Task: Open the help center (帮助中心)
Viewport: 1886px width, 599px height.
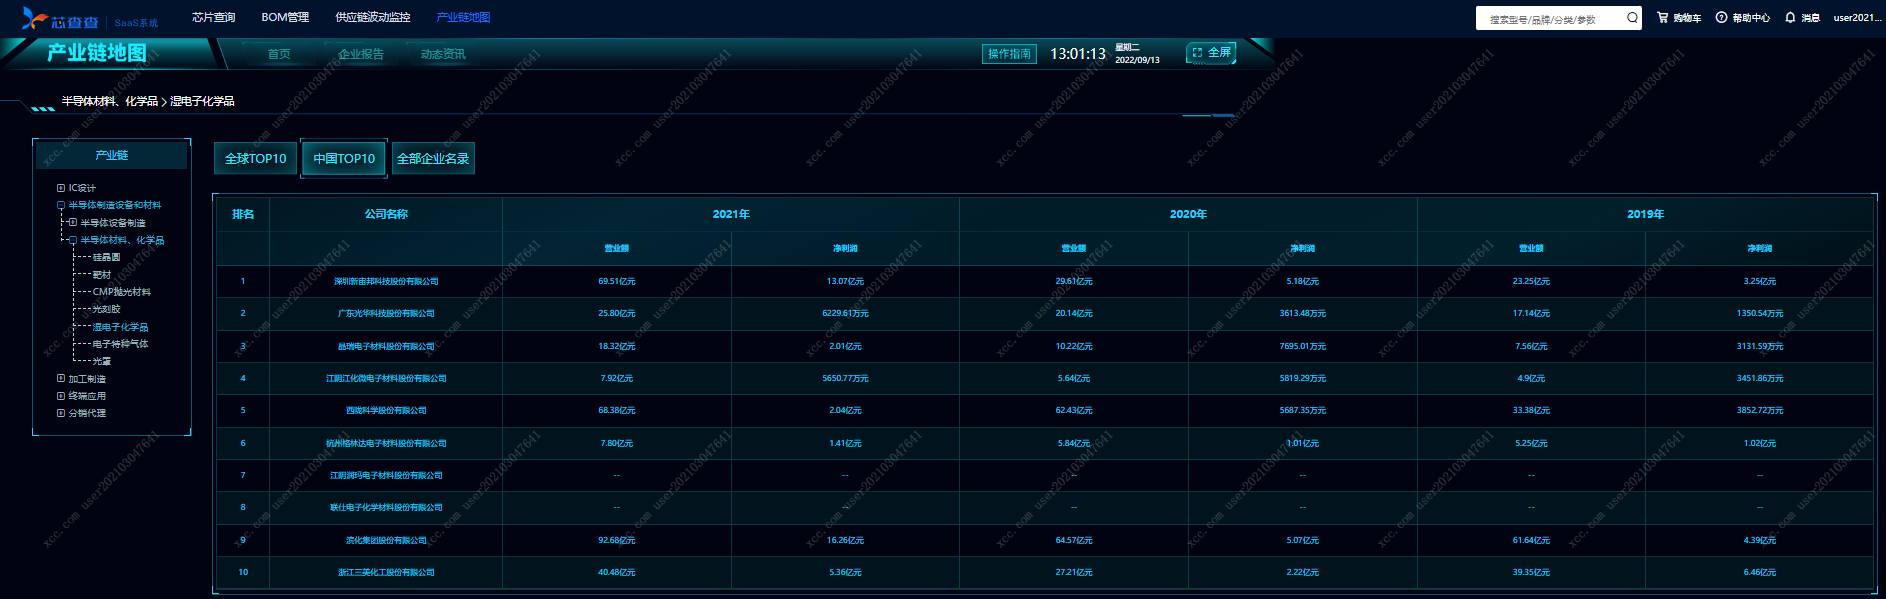Action: tap(1742, 18)
